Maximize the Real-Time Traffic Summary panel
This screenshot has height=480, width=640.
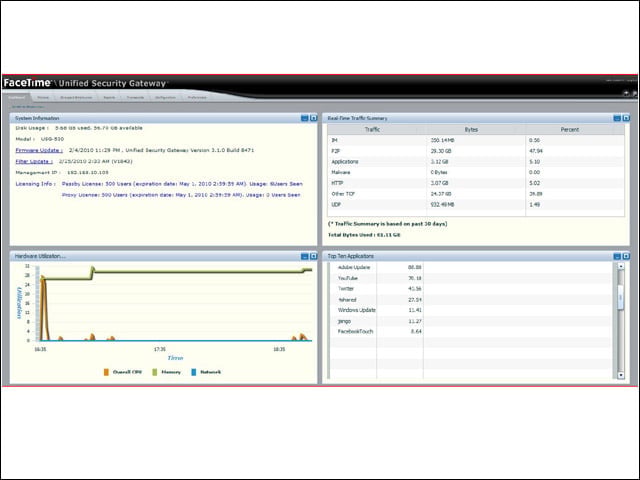pyautogui.click(x=626, y=118)
